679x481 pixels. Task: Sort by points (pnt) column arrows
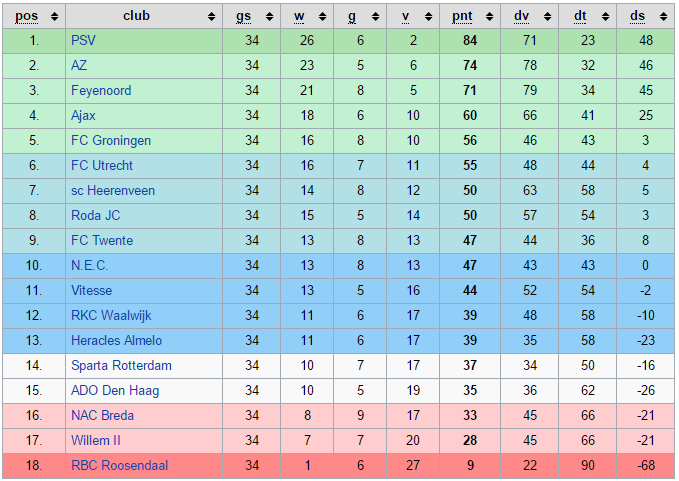(x=489, y=16)
